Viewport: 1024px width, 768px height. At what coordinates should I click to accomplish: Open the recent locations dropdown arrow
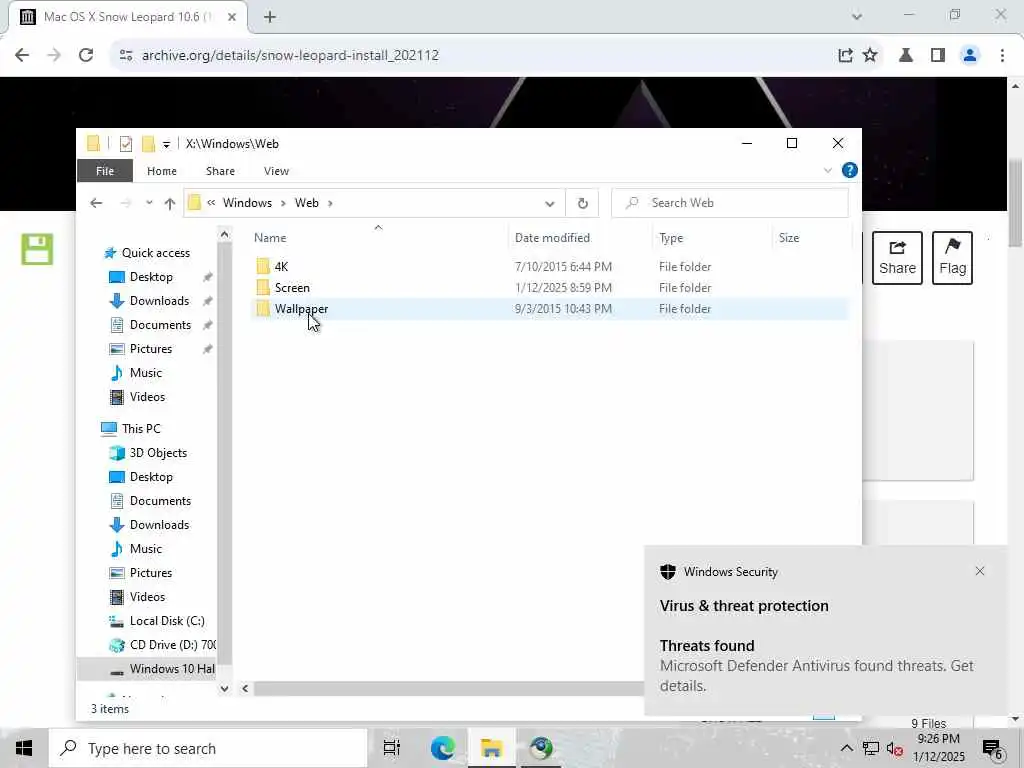coord(149,203)
